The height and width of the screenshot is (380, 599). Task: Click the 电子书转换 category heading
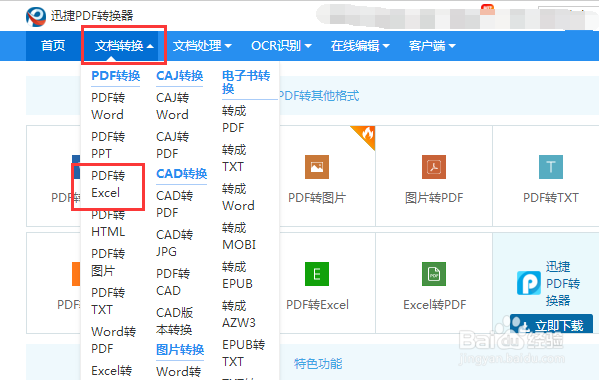246,82
